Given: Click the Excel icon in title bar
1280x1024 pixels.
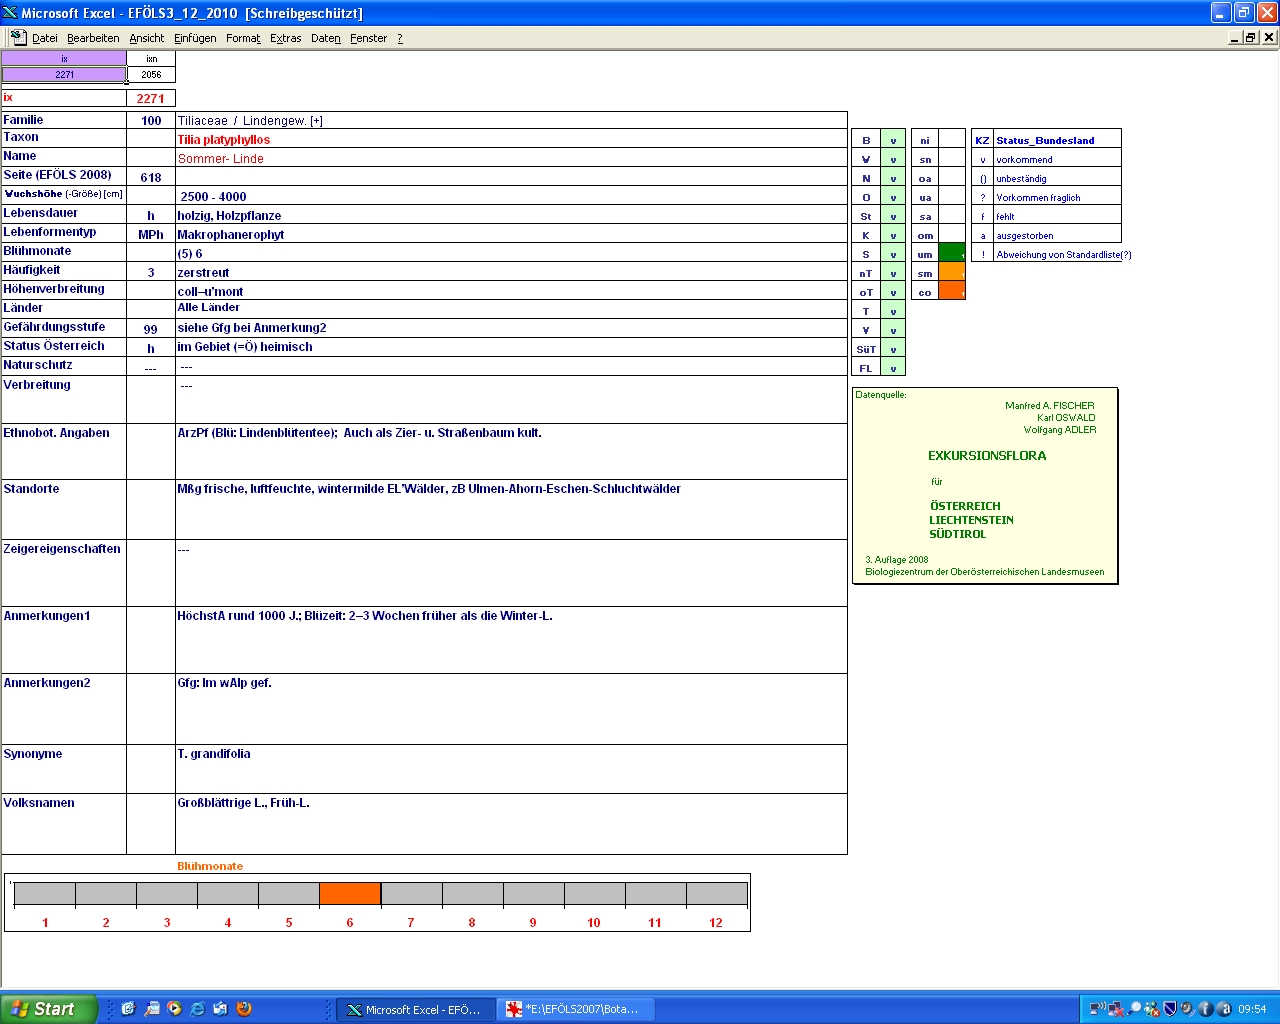Looking at the screenshot, I should (x=11, y=13).
